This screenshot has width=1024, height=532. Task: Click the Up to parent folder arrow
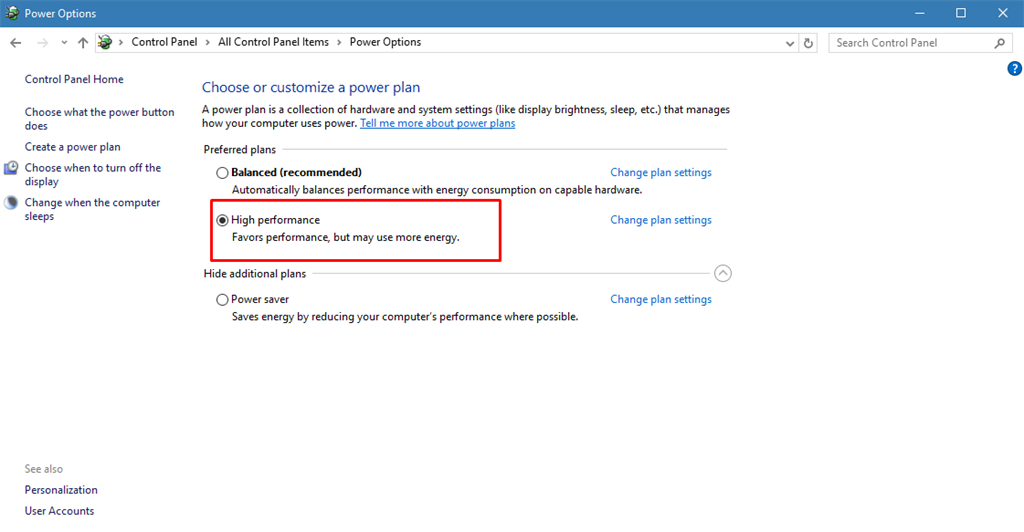(x=83, y=43)
